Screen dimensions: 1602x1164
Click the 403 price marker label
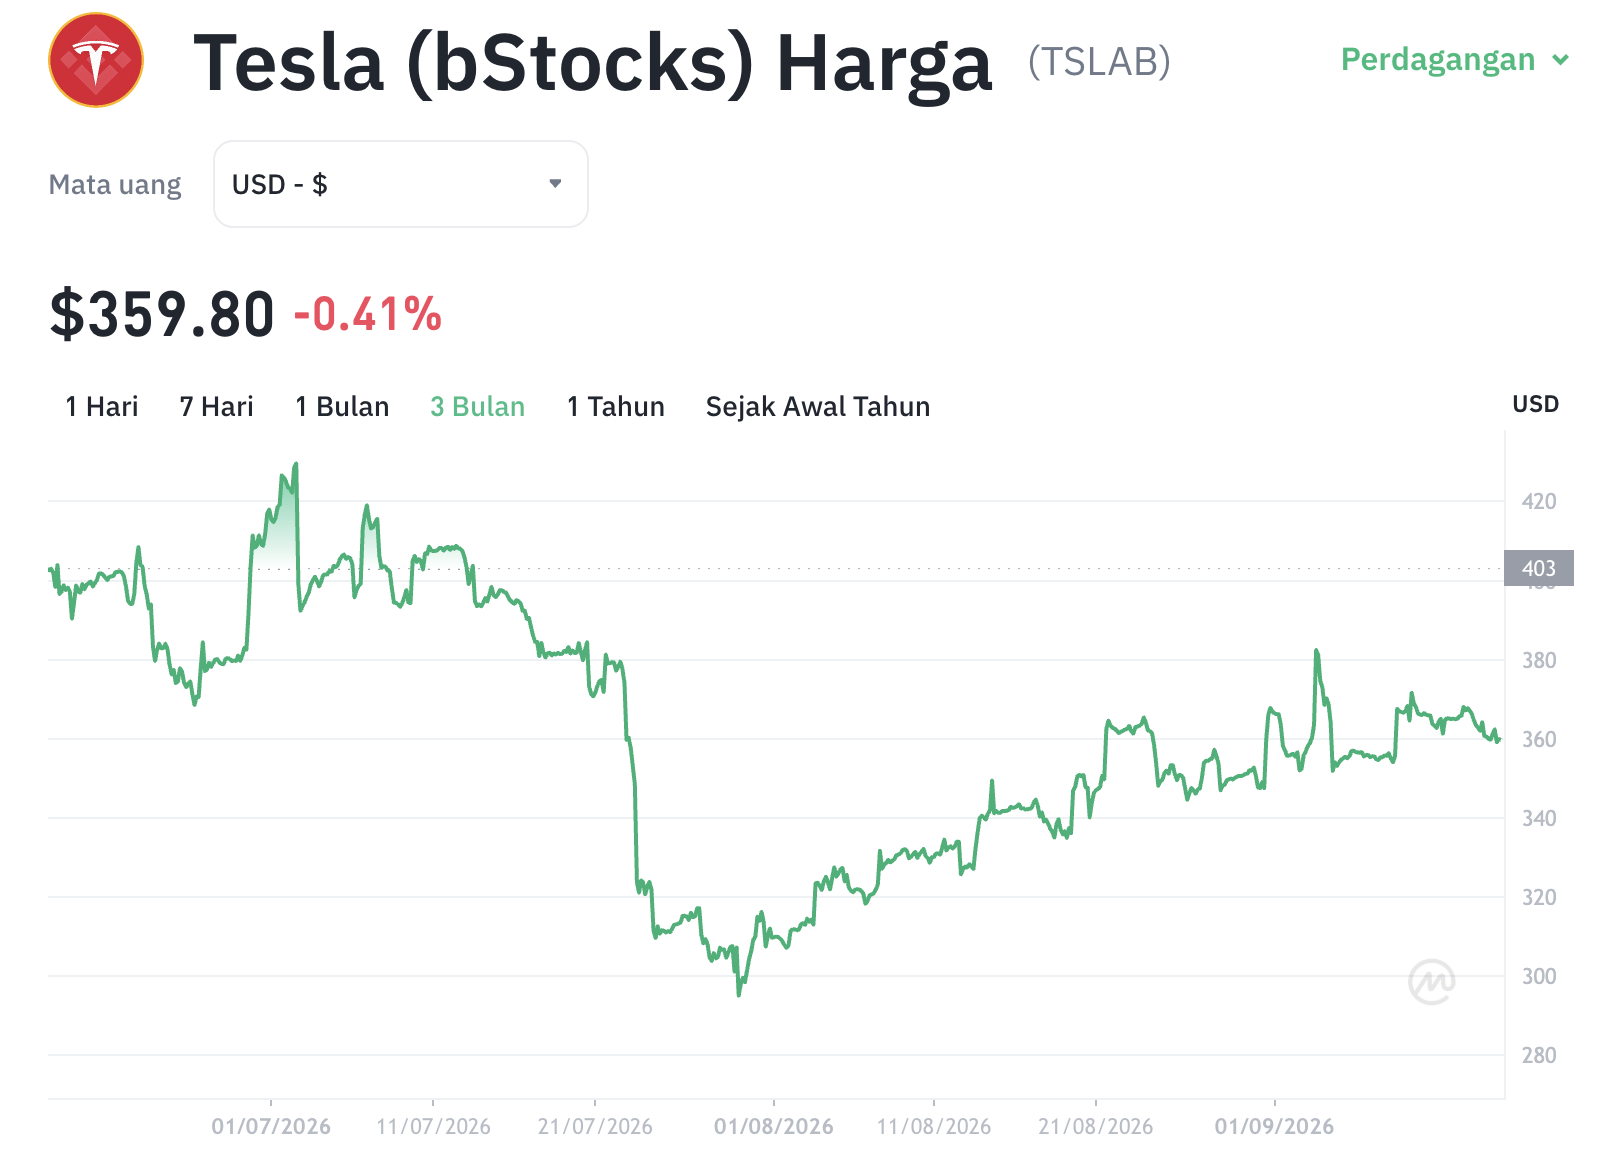[1539, 568]
